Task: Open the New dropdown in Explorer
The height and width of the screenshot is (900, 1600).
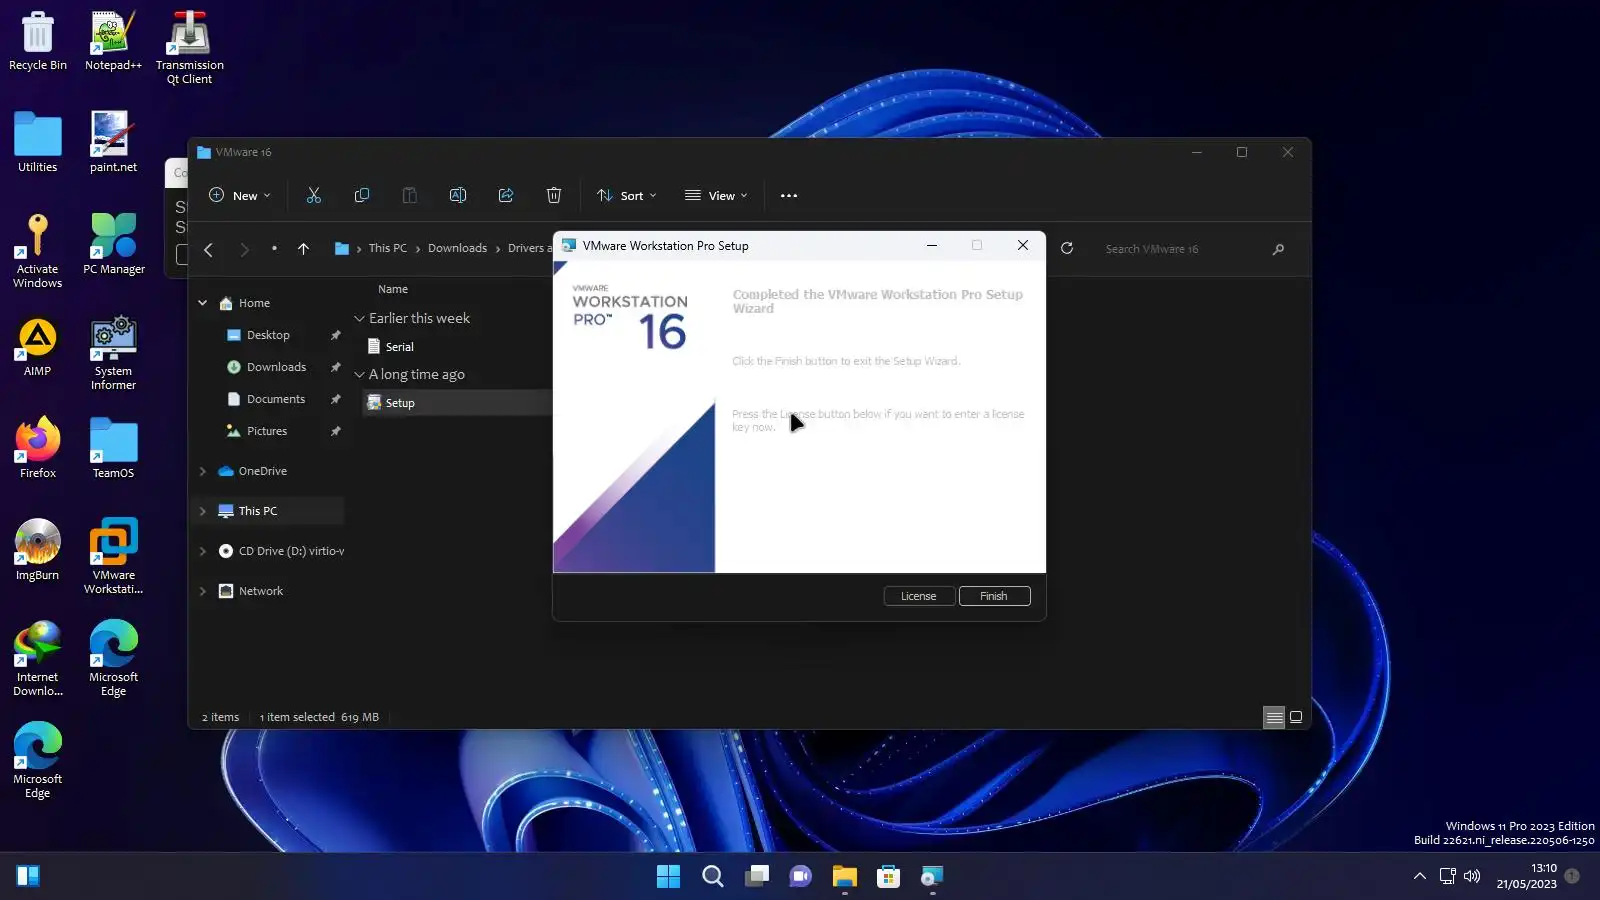Action: click(240, 196)
